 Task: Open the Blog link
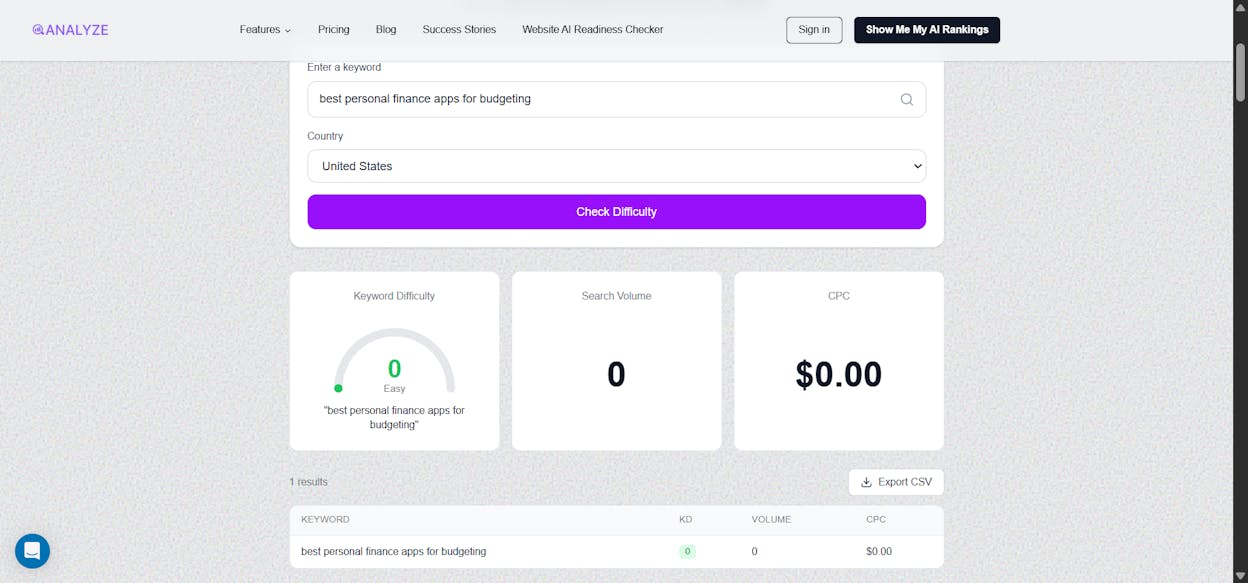click(x=386, y=30)
